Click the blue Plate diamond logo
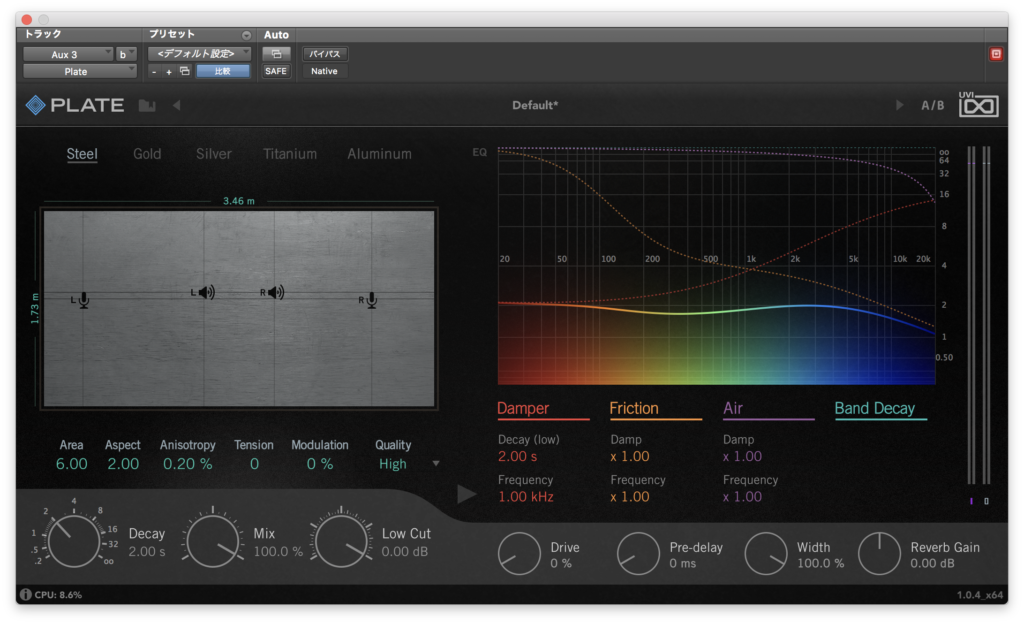 tap(35, 104)
